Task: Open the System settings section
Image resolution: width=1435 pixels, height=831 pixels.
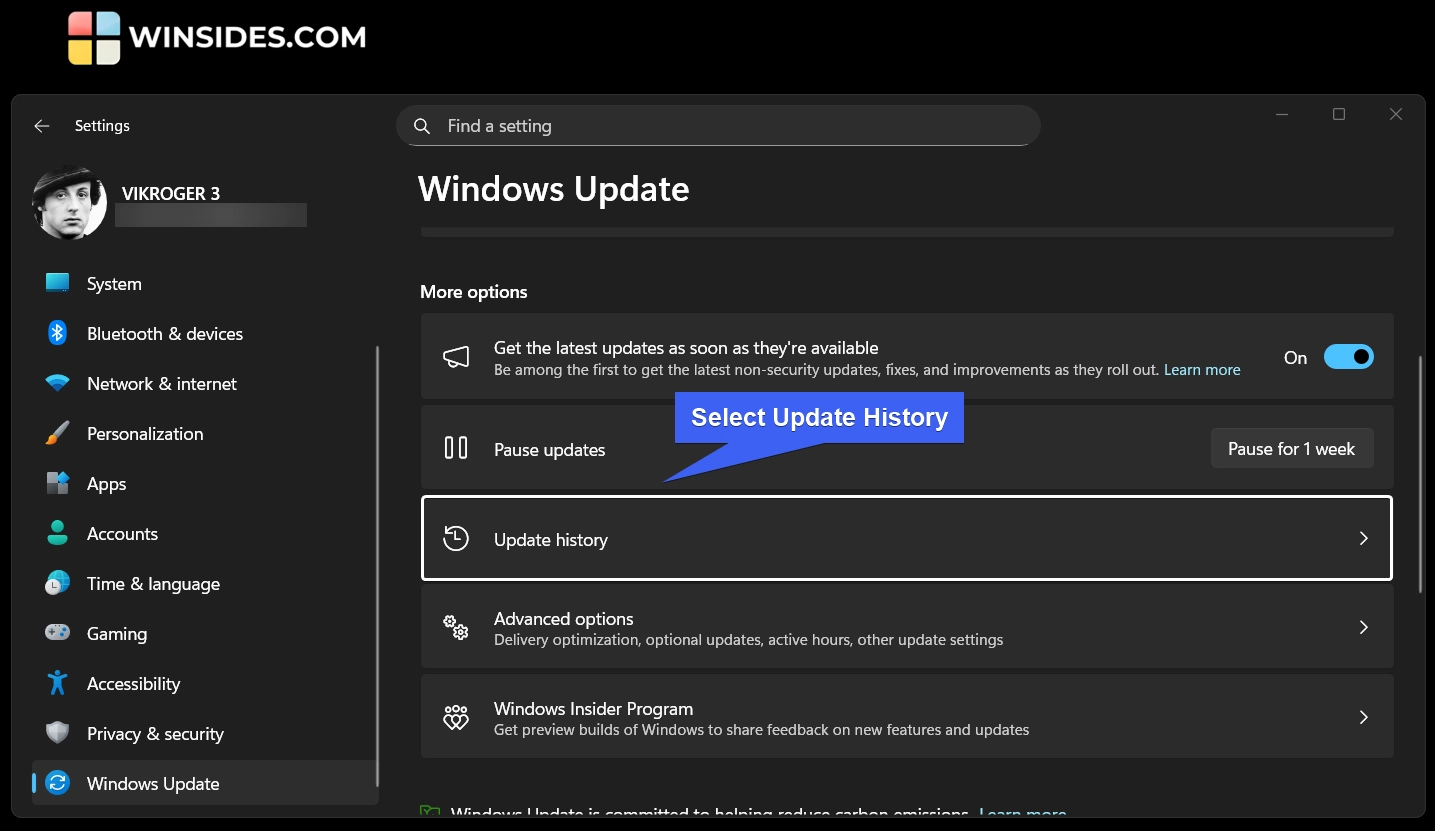Action: pos(113,283)
